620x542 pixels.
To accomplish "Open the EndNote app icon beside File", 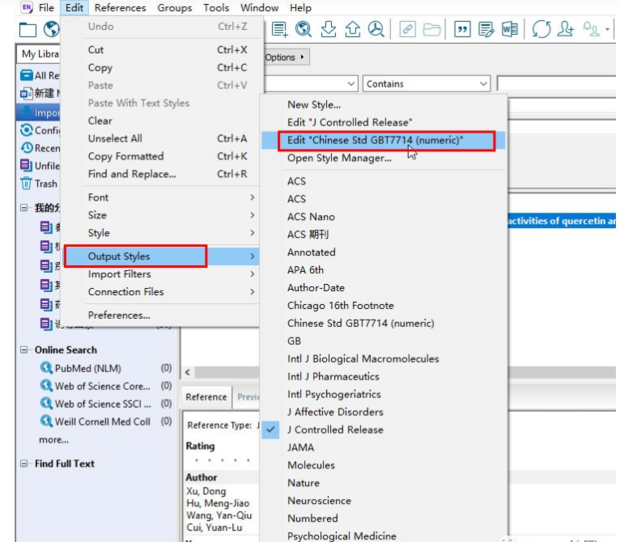I will pos(27,8).
